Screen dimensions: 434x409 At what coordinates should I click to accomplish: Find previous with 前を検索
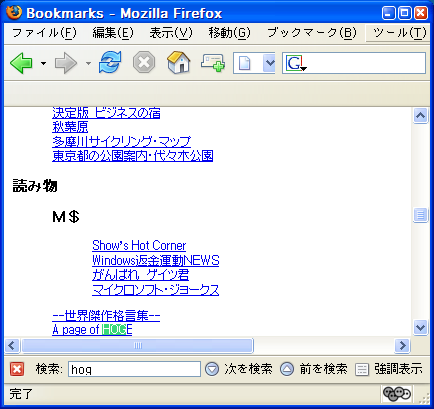(314, 369)
